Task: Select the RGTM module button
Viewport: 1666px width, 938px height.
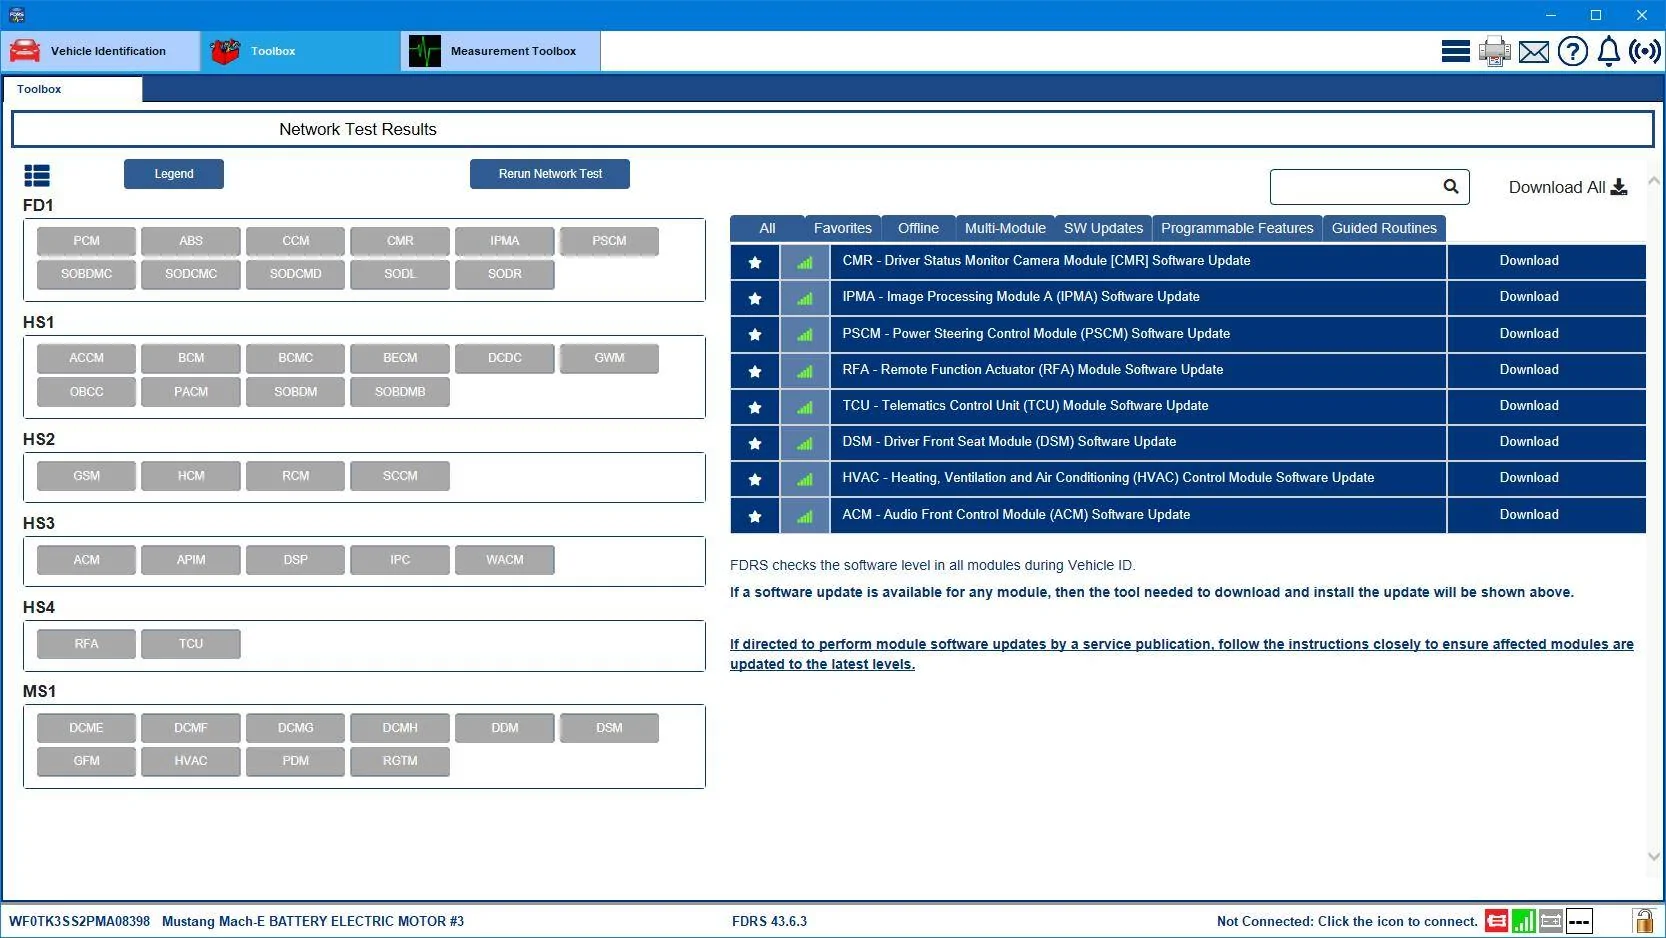Action: click(400, 761)
